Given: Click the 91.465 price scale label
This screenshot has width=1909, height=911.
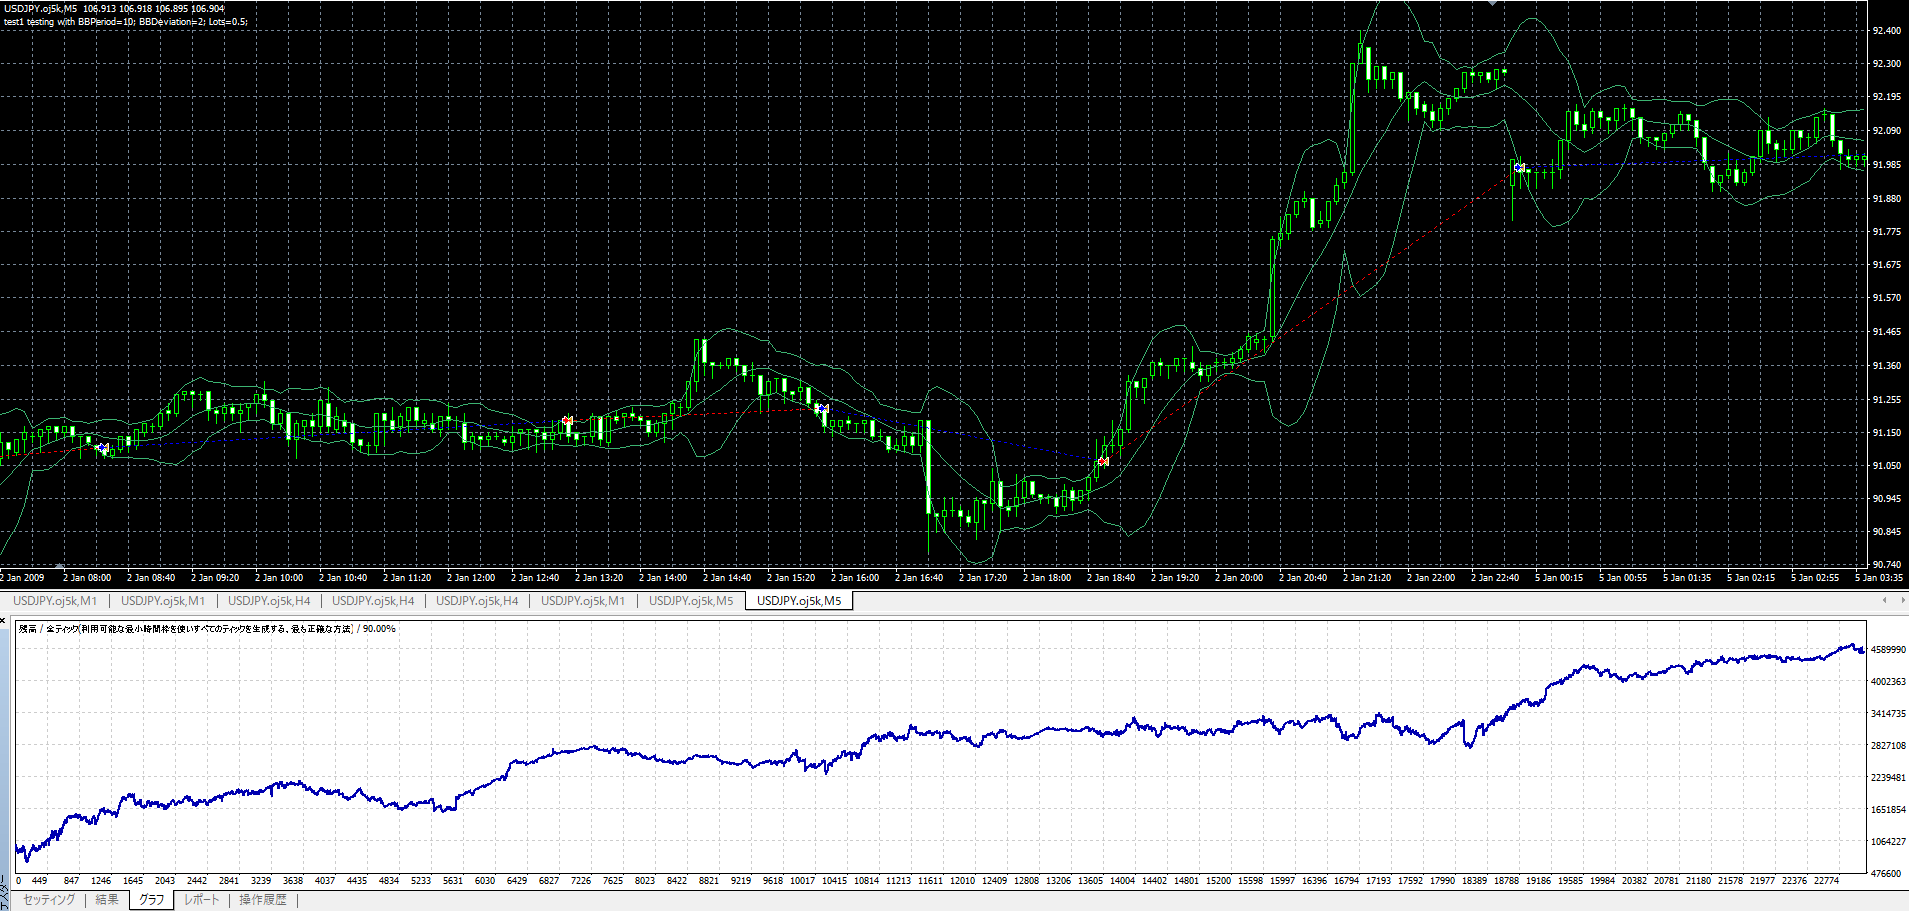Looking at the screenshot, I should (x=1887, y=332).
